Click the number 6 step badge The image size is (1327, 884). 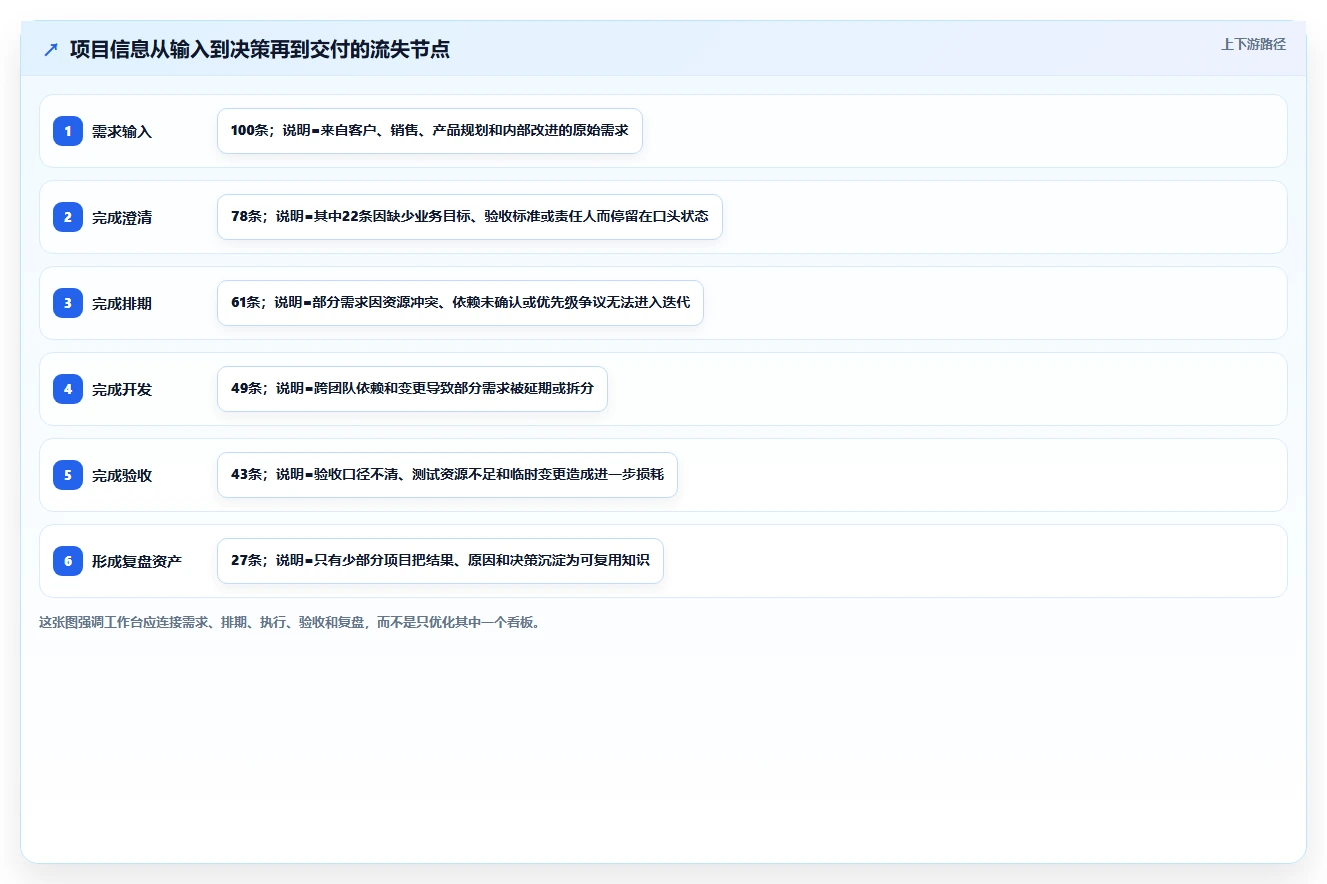[68, 561]
